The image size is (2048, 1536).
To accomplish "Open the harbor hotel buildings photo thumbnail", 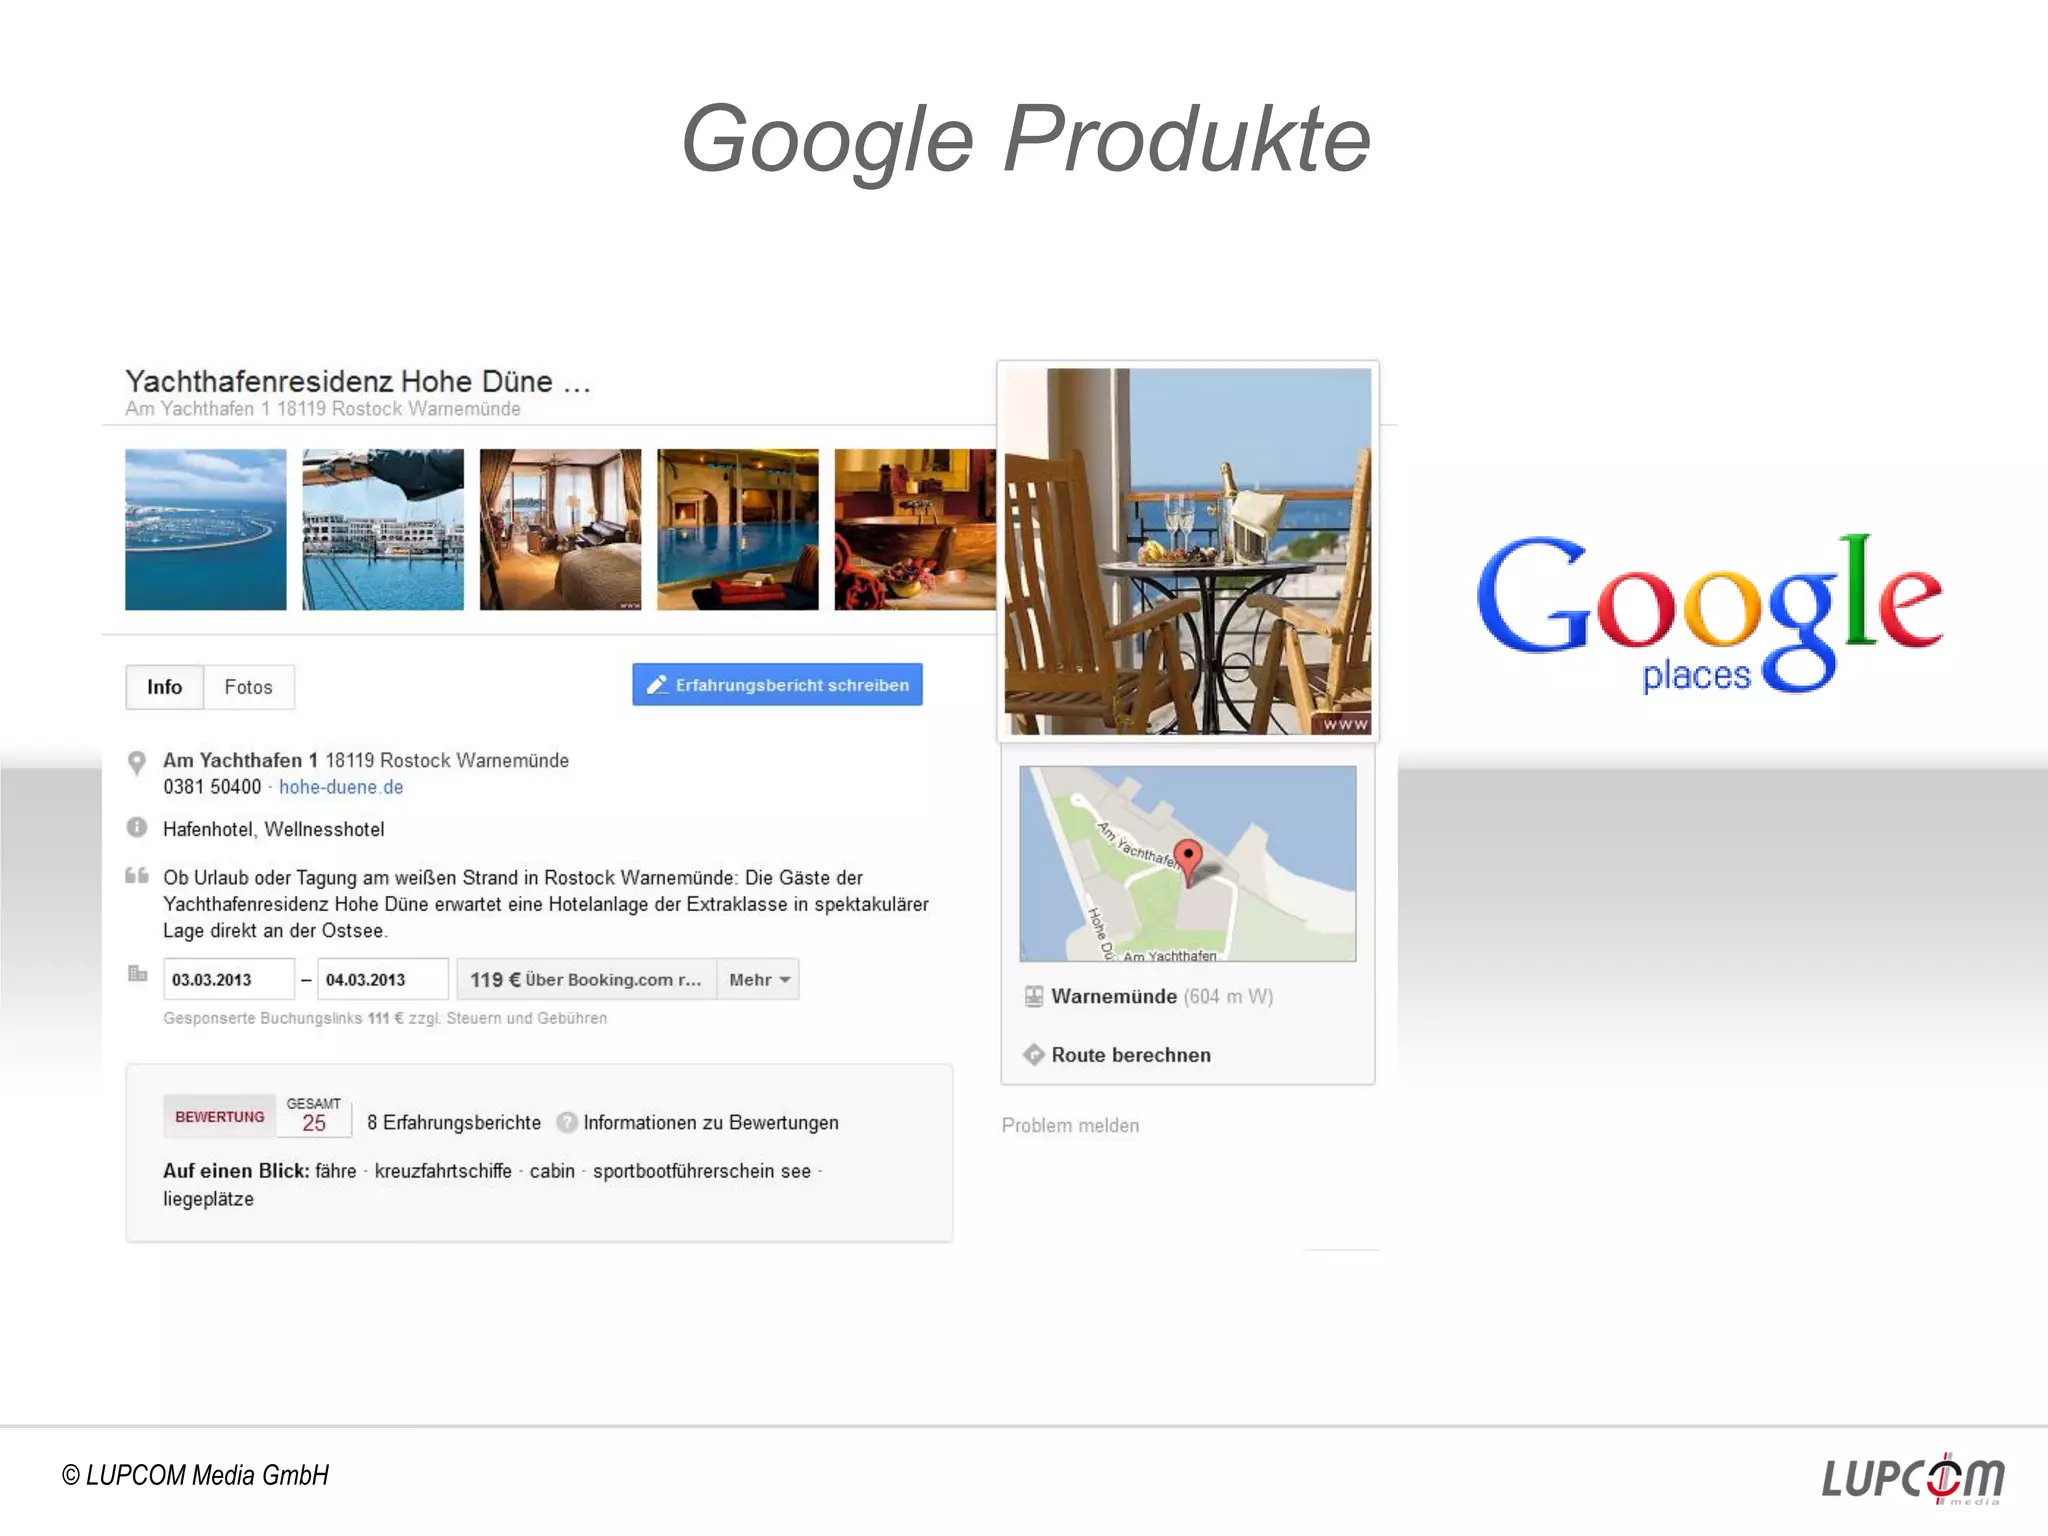I will click(x=383, y=529).
